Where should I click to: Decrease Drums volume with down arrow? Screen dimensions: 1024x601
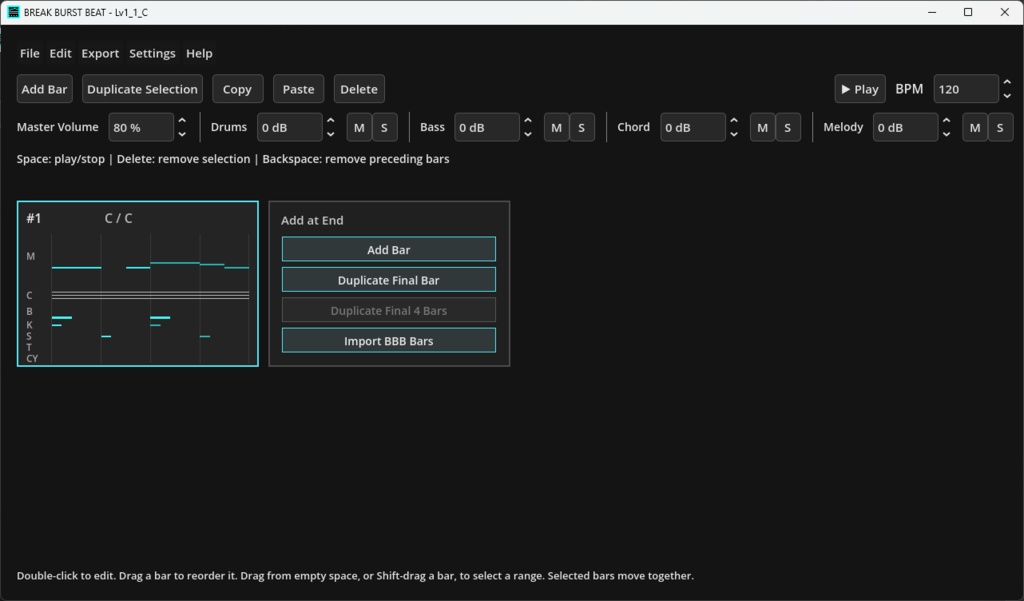coord(330,135)
